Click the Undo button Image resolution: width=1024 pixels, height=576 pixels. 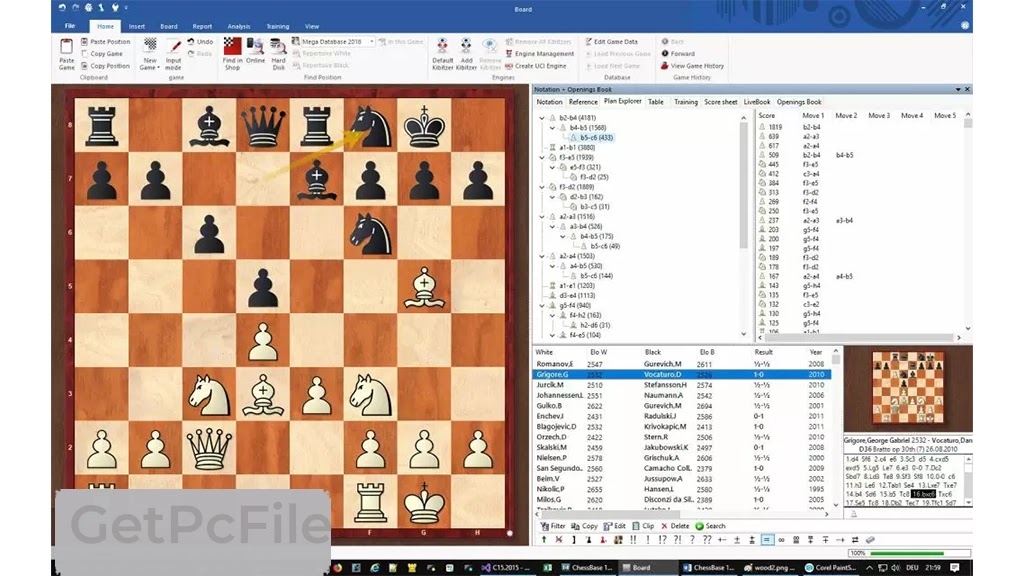coord(200,41)
